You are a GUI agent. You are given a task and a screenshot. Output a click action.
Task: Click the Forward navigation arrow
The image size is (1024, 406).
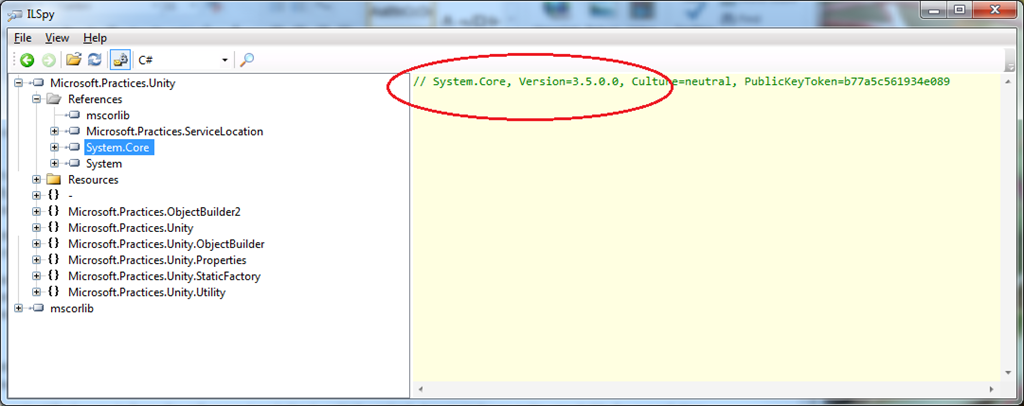tap(47, 60)
